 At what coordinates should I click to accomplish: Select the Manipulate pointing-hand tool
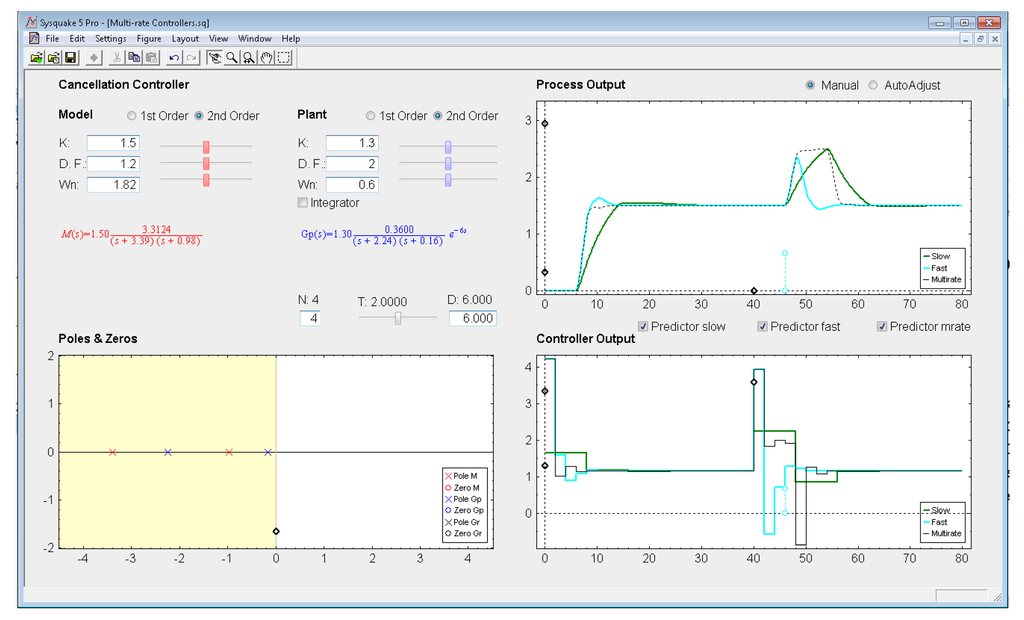(215, 58)
